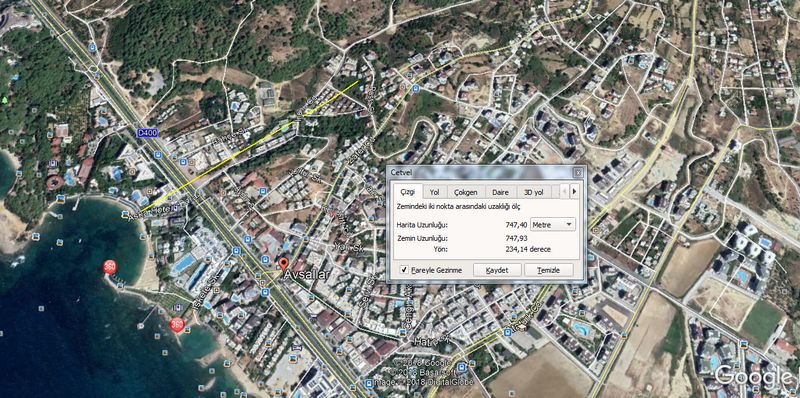Click the transit icon above the Google copyright text
This screenshot has height=398, width=800.
tap(462, 366)
